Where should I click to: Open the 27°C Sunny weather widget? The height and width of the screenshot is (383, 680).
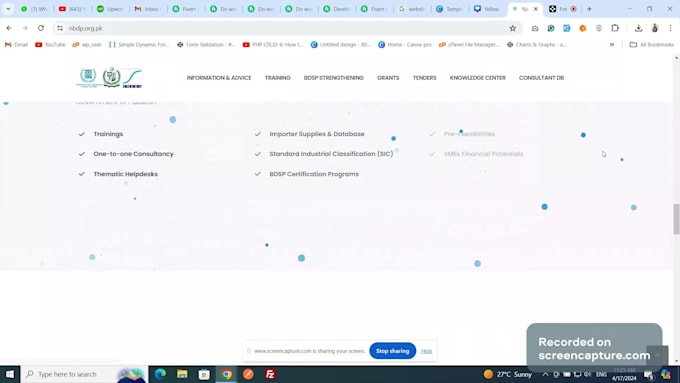[x=508, y=374]
